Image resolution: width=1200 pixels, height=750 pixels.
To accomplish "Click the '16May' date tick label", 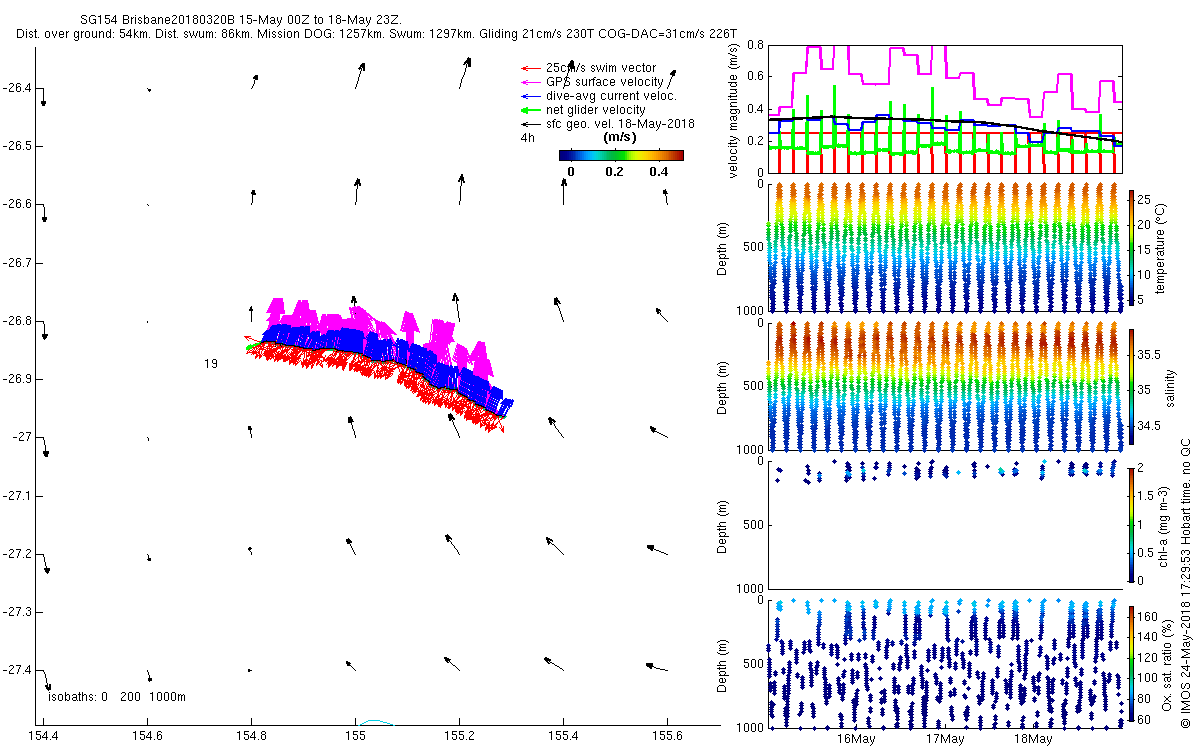I will [x=856, y=740].
